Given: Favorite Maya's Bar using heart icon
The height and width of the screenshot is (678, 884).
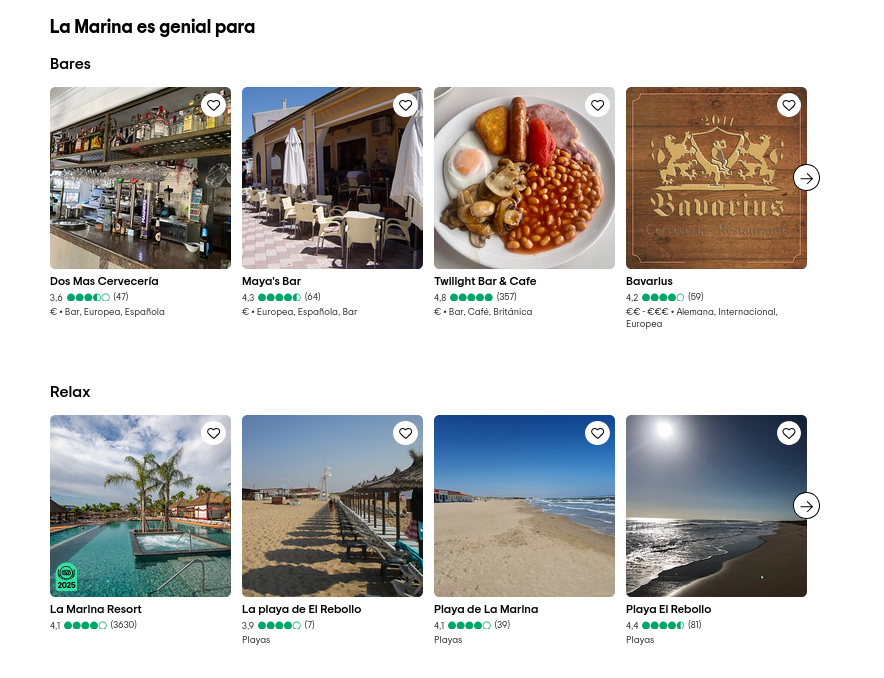Looking at the screenshot, I should (x=405, y=105).
